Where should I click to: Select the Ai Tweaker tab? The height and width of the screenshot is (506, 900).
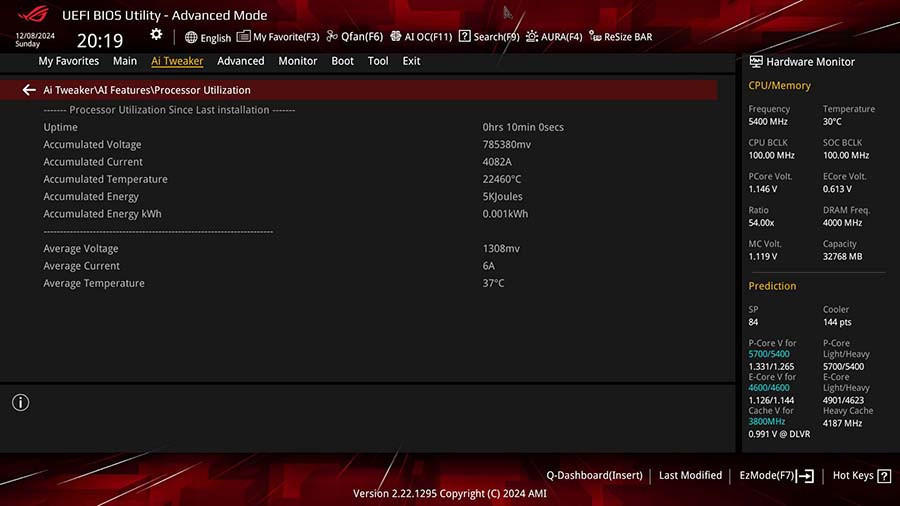[x=177, y=61]
